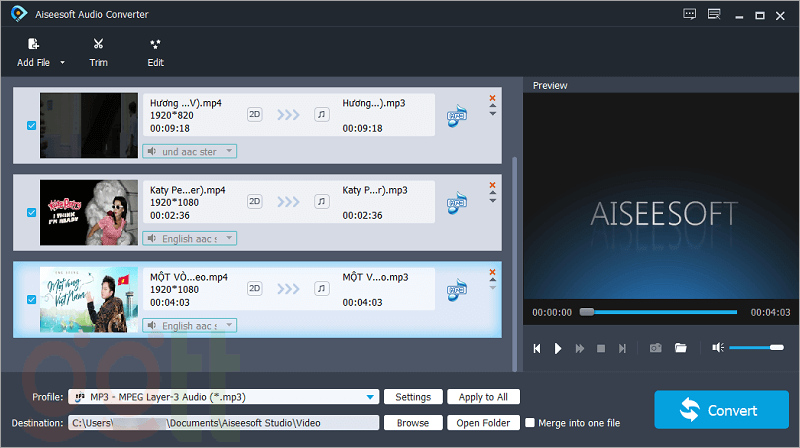Open the Trim scissors tool
This screenshot has height=448, width=800.
[98, 44]
